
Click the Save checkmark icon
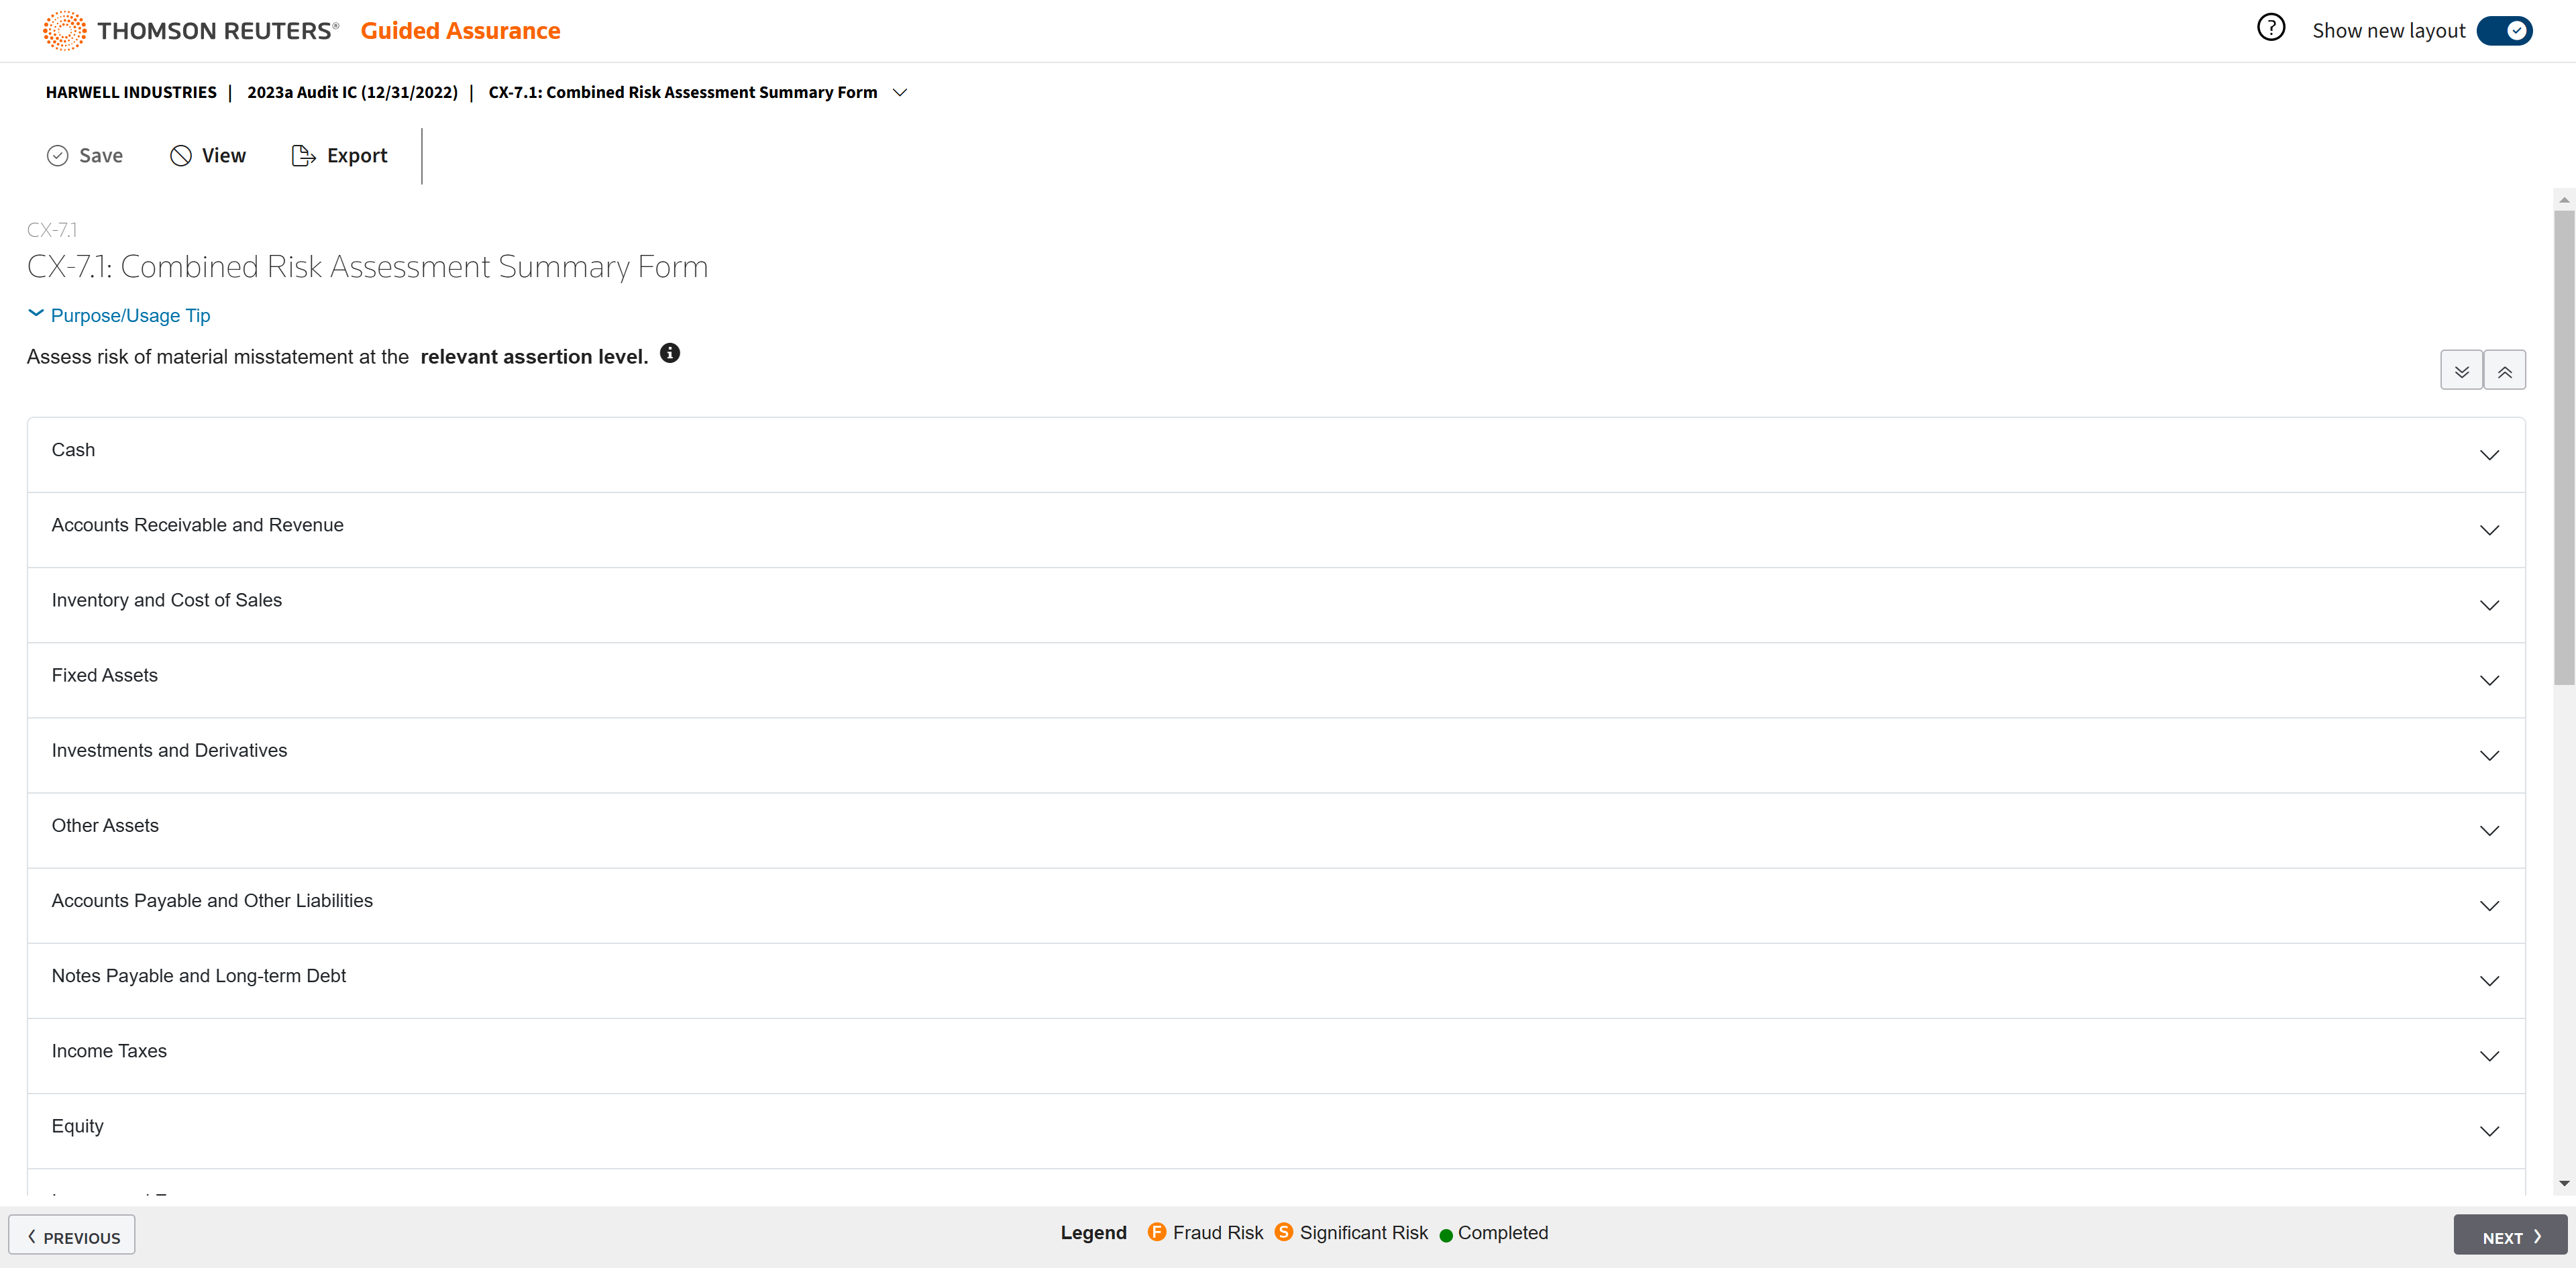(x=58, y=155)
